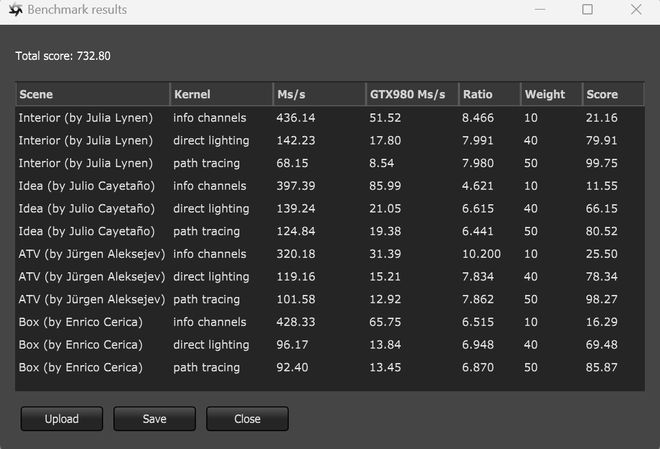This screenshot has width=660, height=449.
Task: Select the Idea path tracing row
Action: click(x=330, y=231)
